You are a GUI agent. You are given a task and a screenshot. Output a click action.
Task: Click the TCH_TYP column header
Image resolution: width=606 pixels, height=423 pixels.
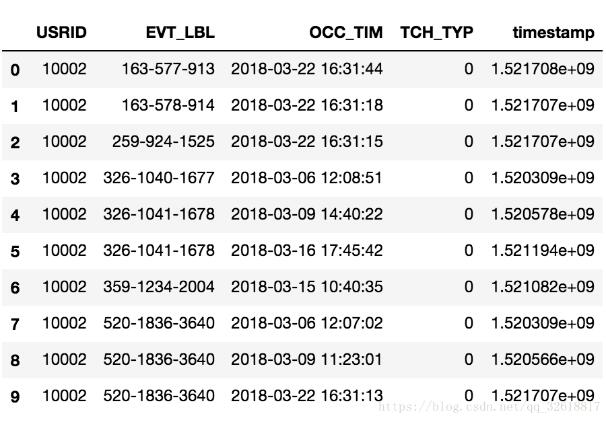click(x=437, y=33)
